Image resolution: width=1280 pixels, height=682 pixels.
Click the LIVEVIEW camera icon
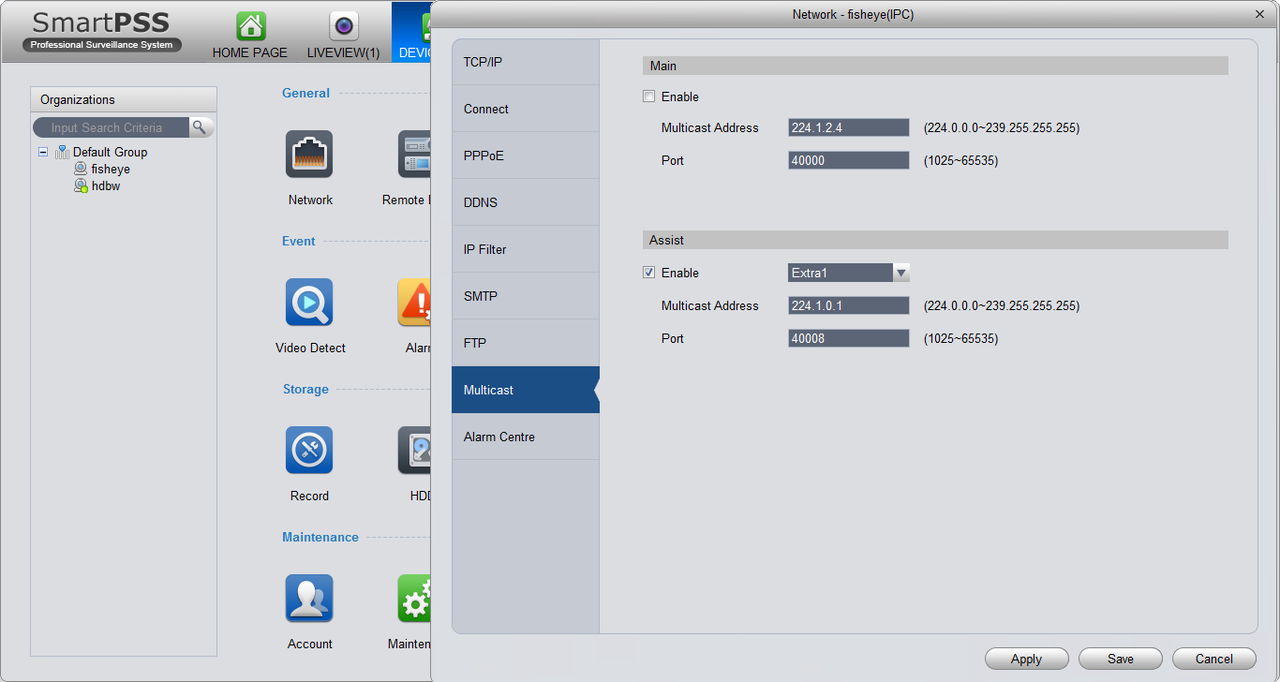click(344, 26)
